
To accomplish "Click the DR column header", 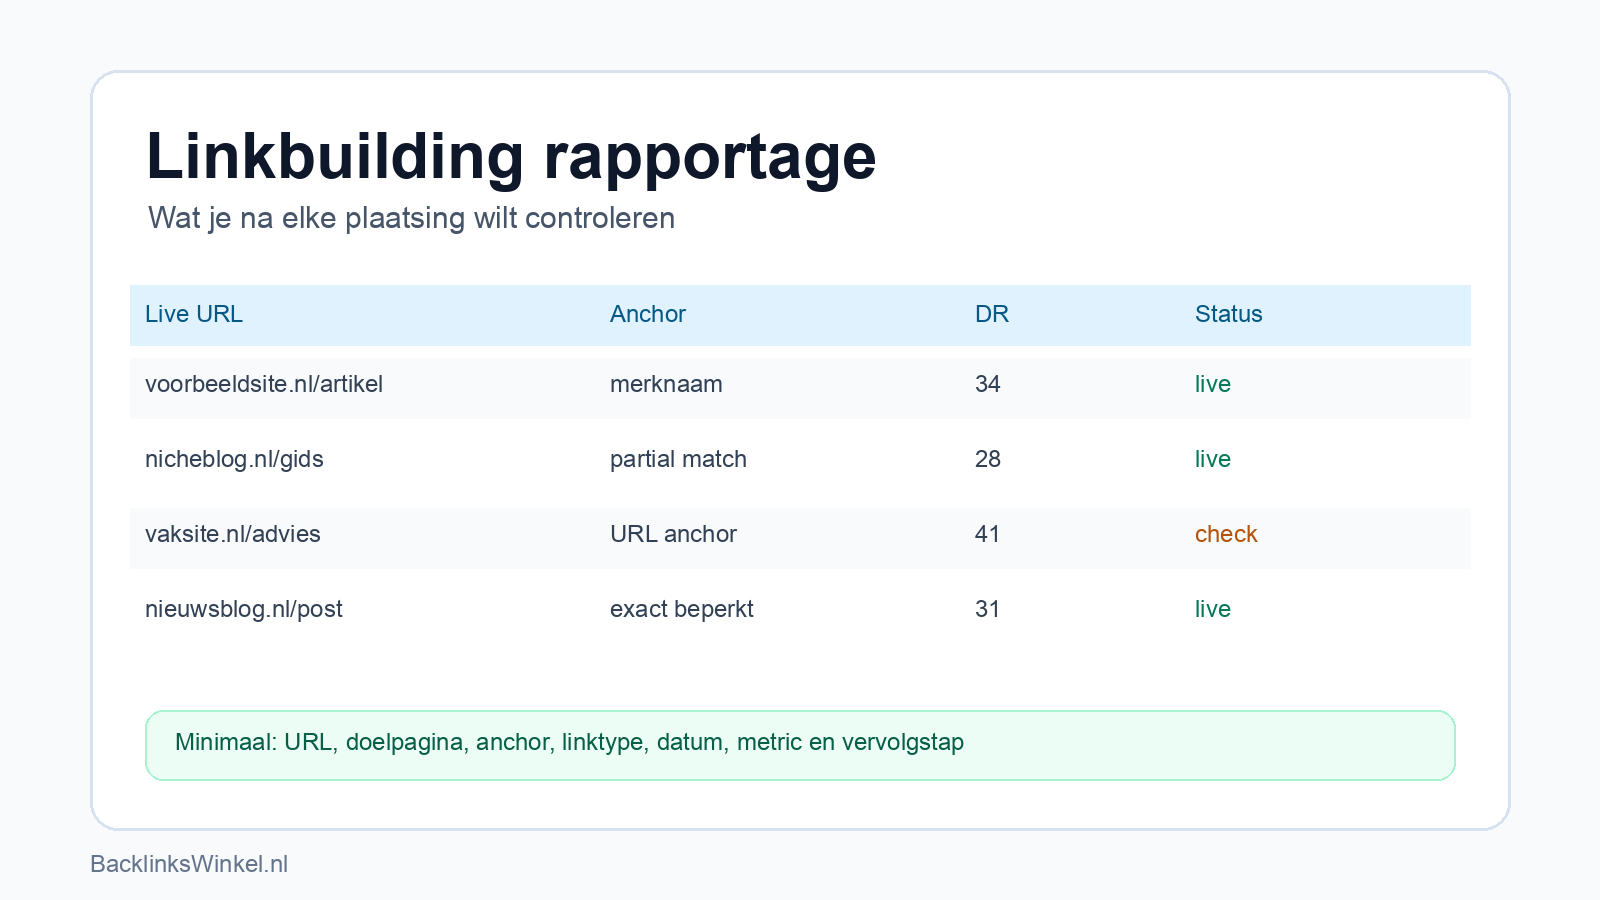I will tap(992, 314).
